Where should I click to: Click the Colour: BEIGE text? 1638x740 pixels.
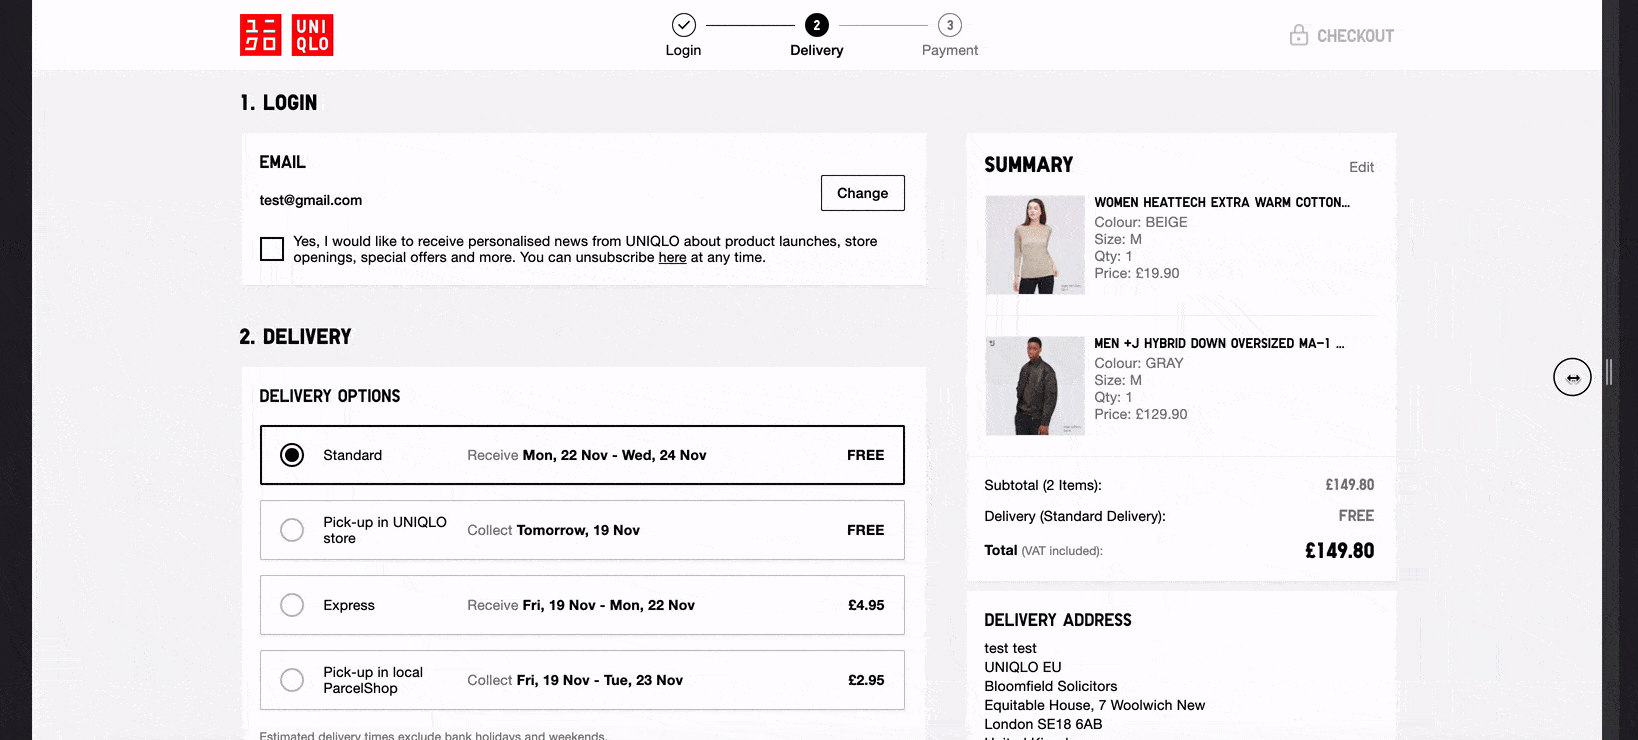coord(1141,222)
